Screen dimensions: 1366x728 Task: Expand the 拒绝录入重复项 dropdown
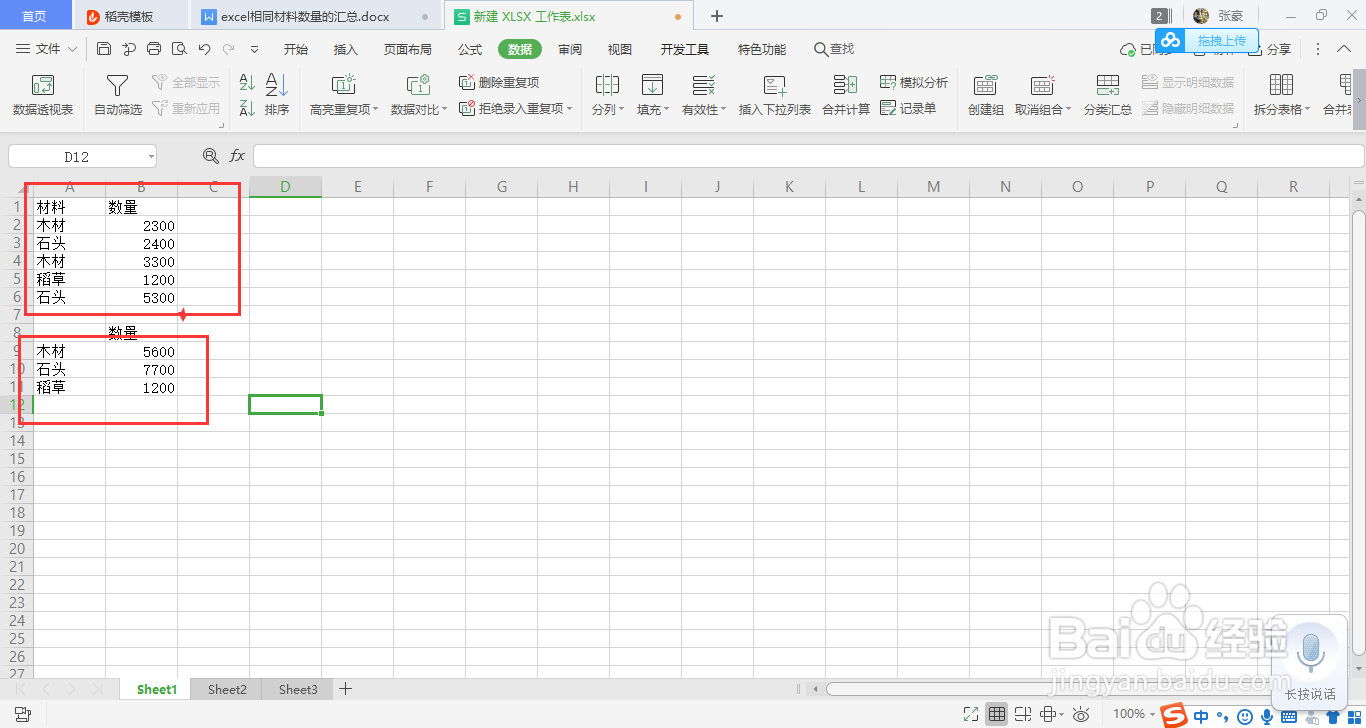[x=570, y=109]
